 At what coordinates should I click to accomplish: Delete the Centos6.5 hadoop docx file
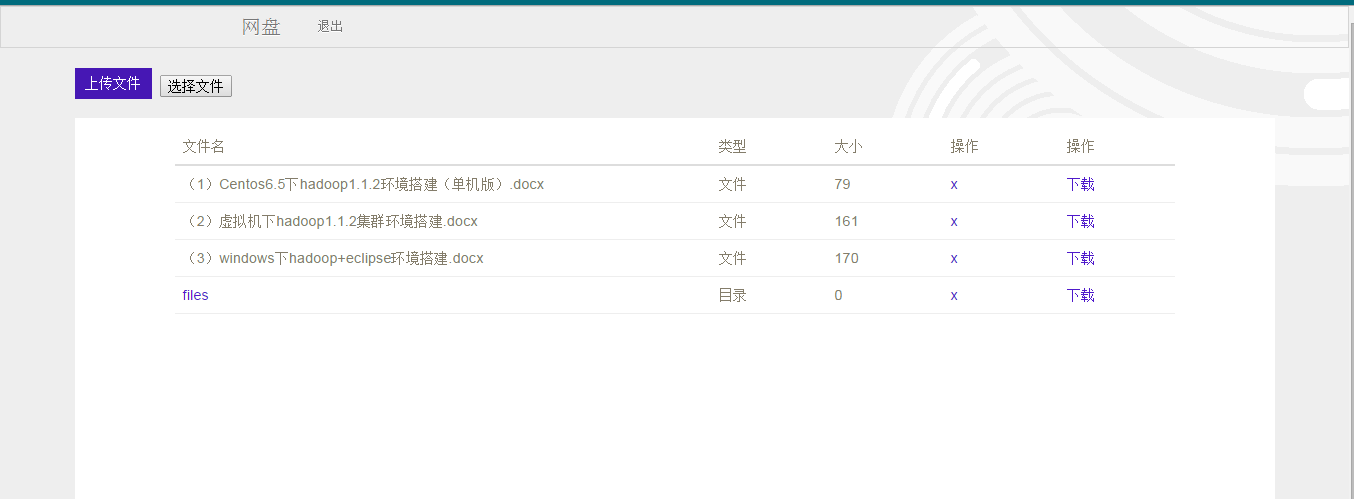(x=954, y=184)
